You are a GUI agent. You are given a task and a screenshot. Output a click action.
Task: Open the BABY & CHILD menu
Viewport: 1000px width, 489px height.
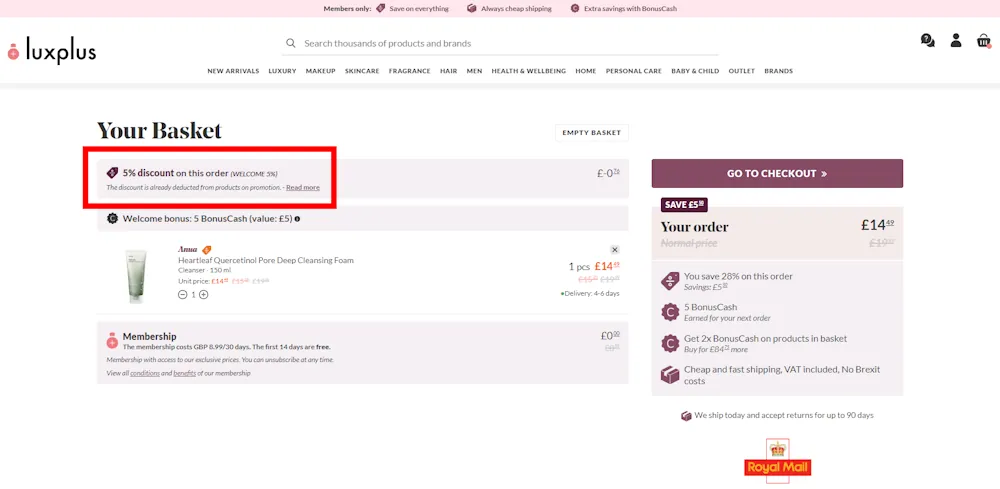click(695, 71)
